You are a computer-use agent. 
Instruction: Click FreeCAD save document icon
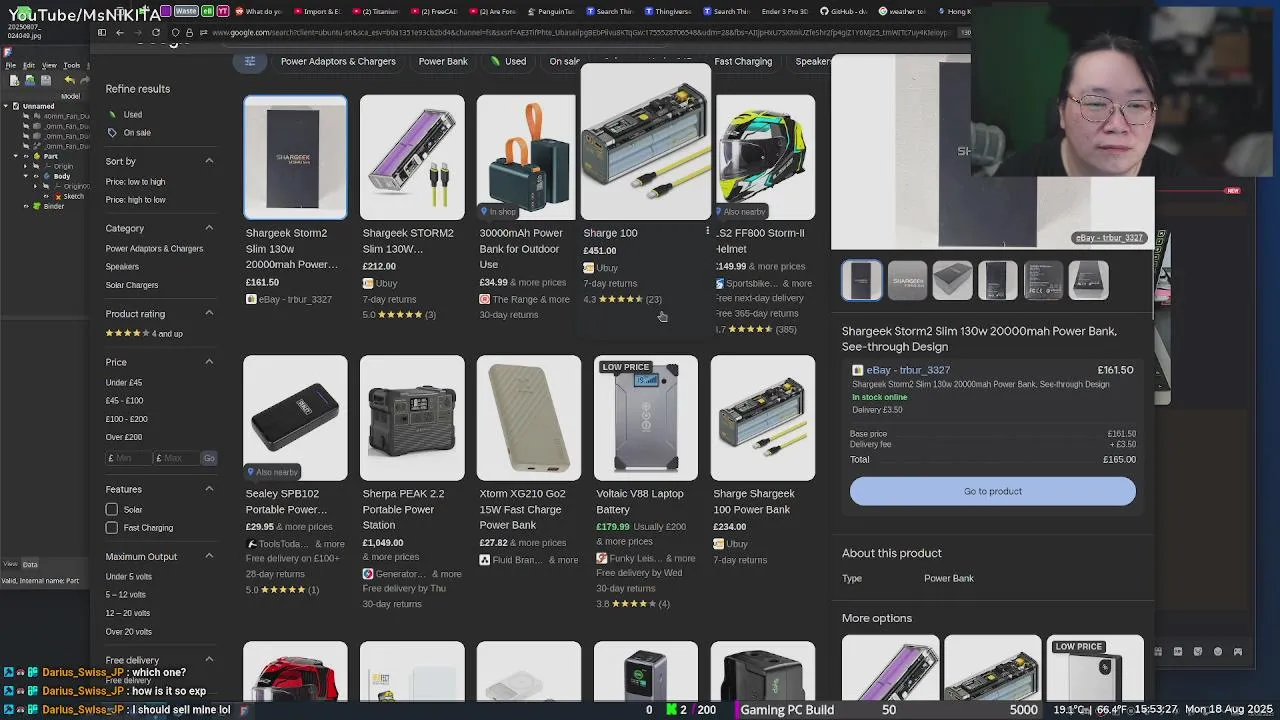click(46, 80)
